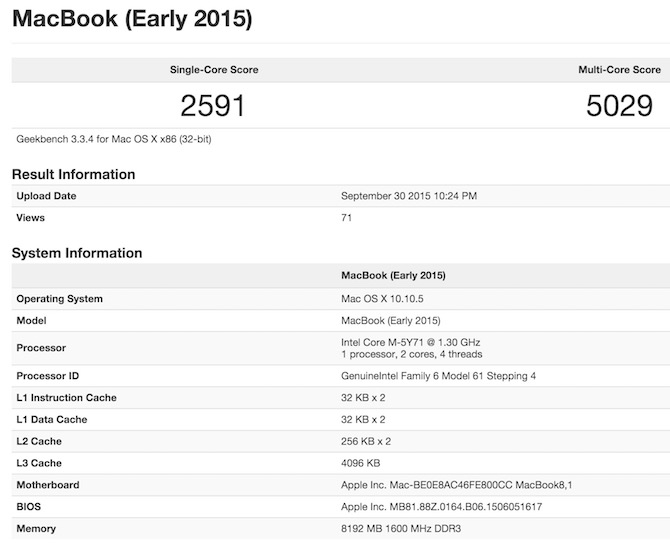
Task: Click the multi-core score value 5029
Action: 619,105
